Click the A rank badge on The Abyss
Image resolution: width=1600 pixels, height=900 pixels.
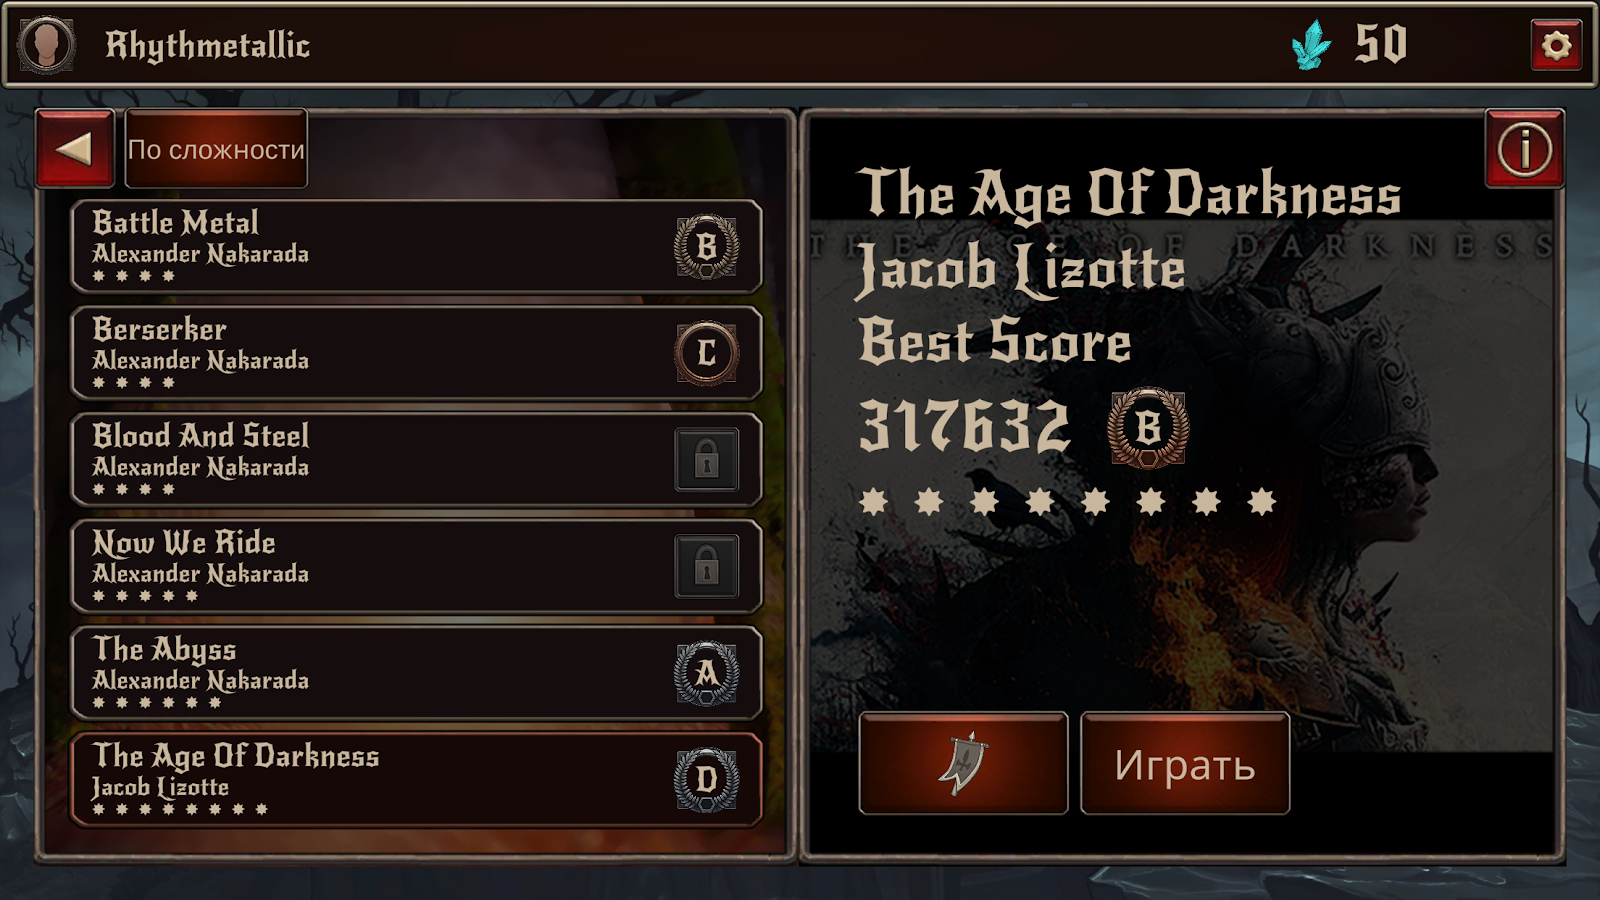pos(707,673)
